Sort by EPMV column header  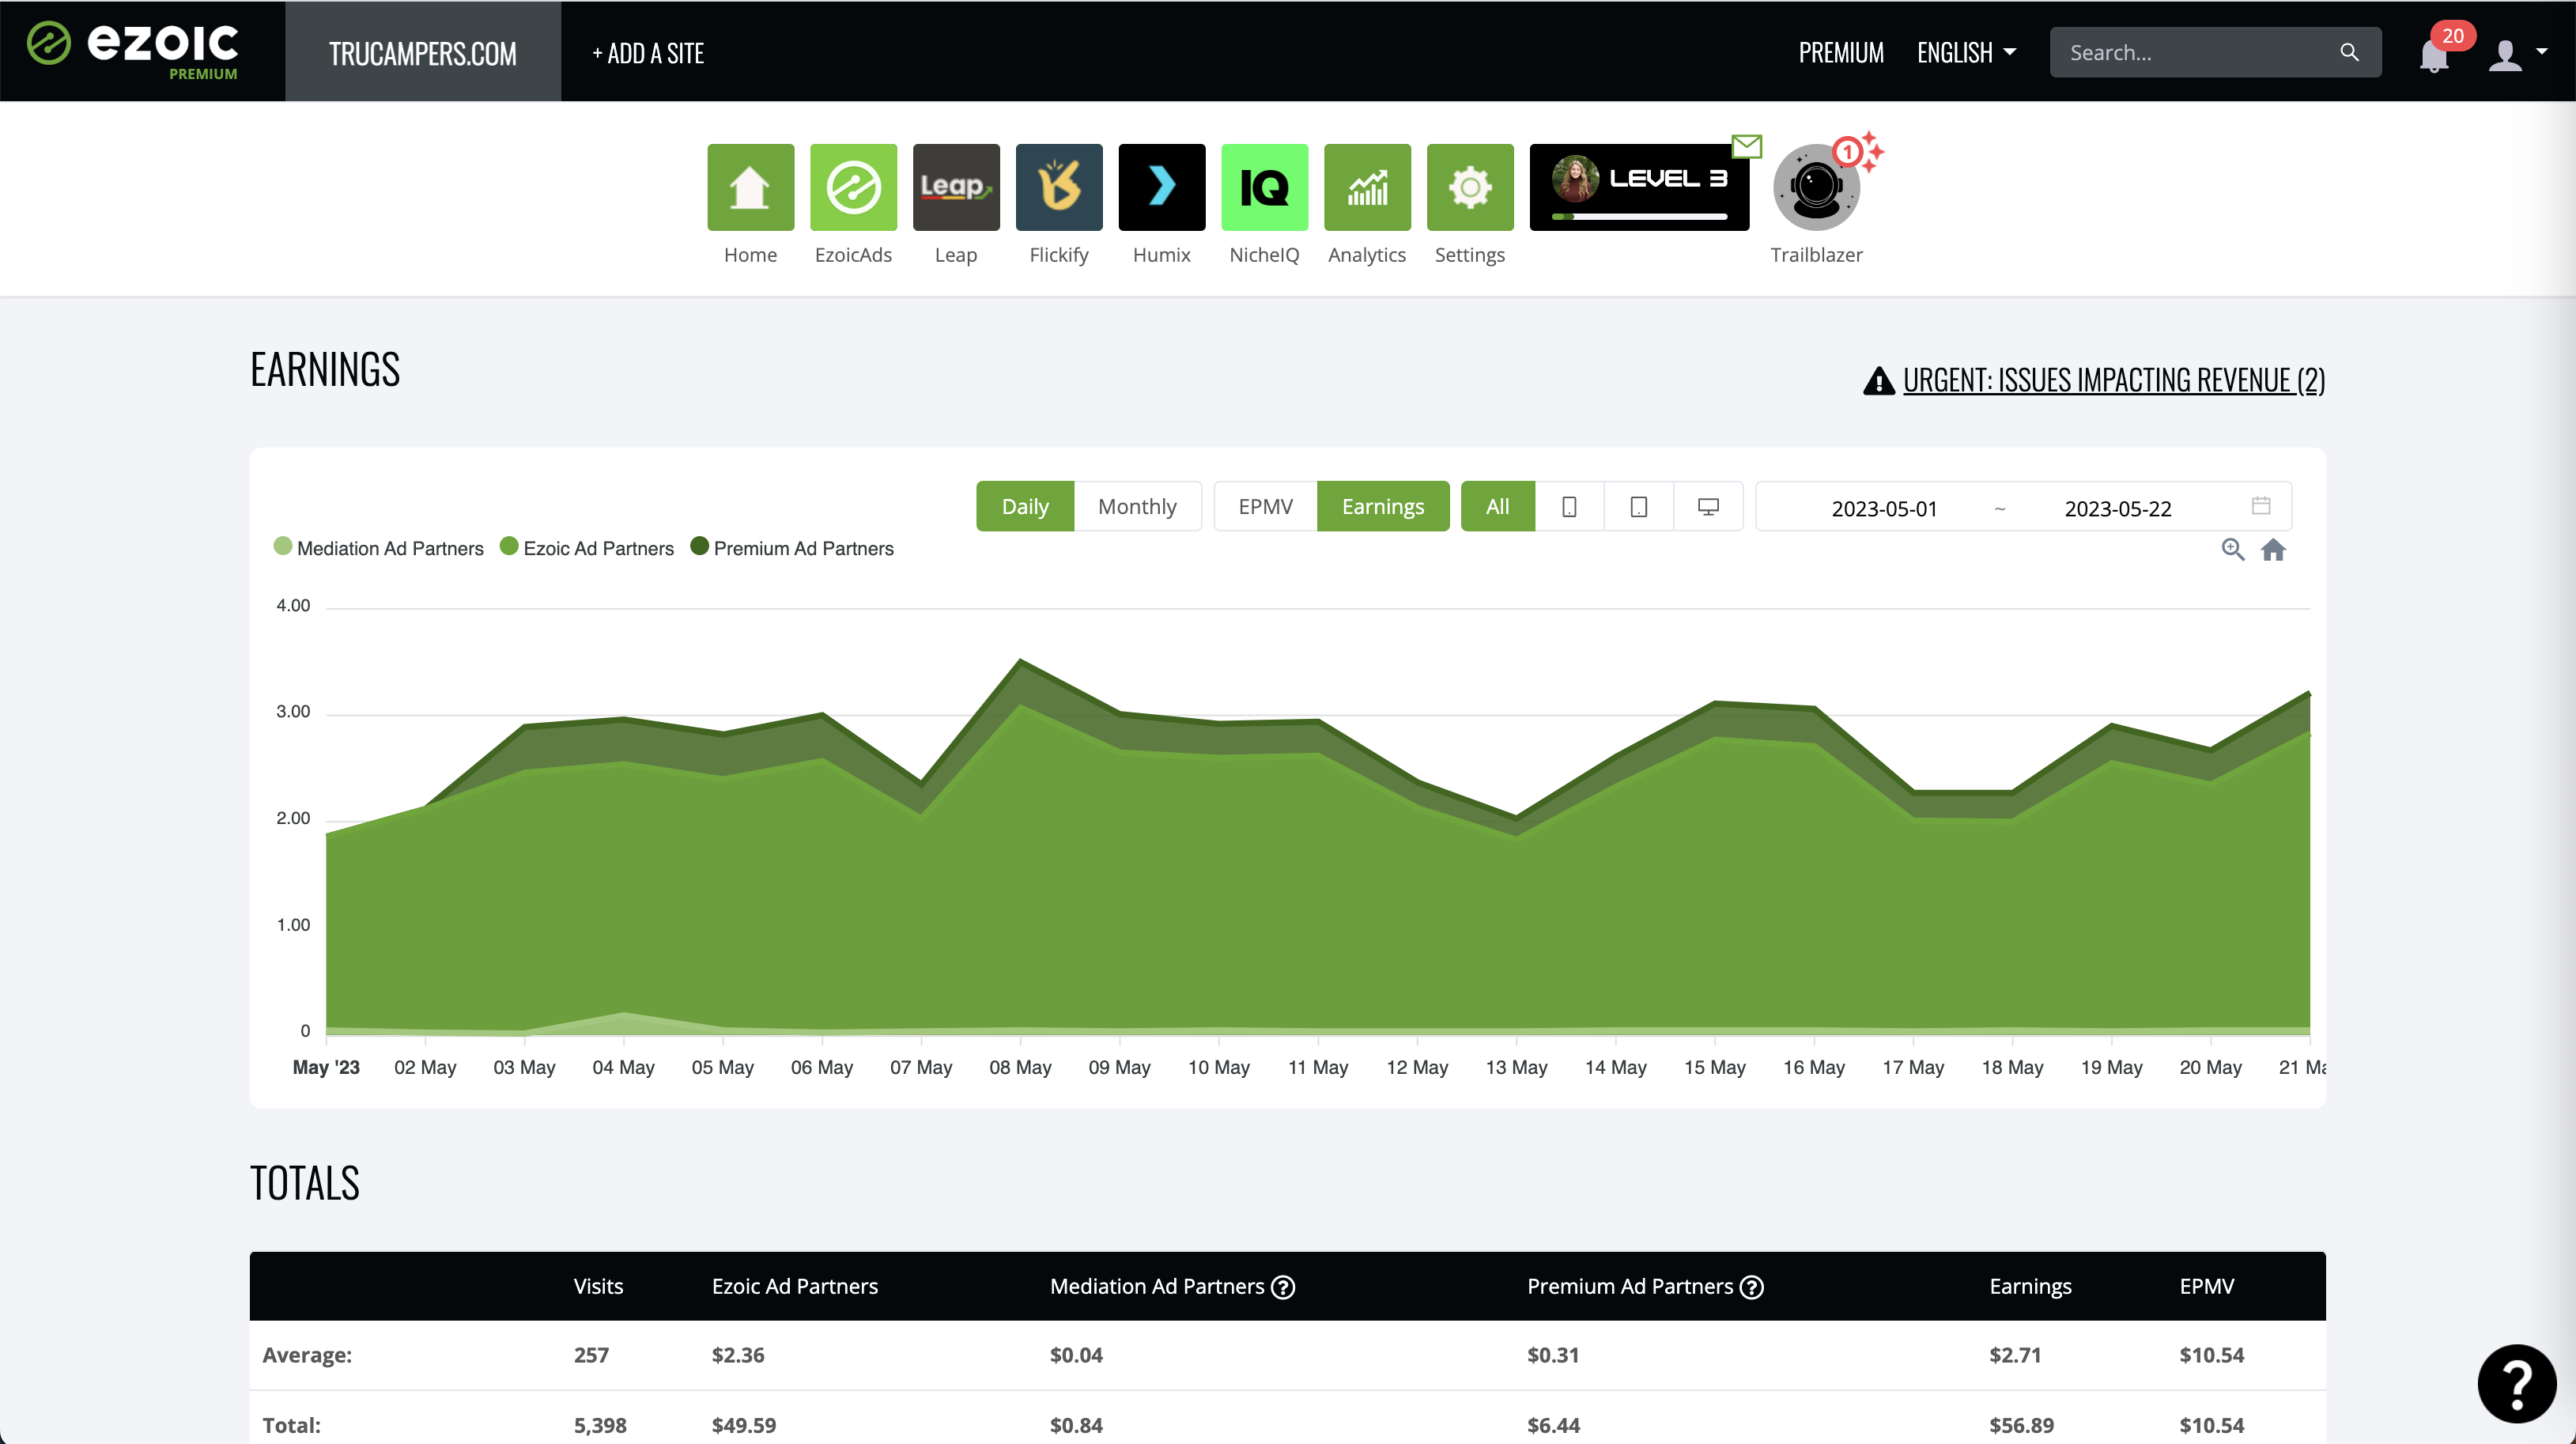[x=2207, y=1286]
